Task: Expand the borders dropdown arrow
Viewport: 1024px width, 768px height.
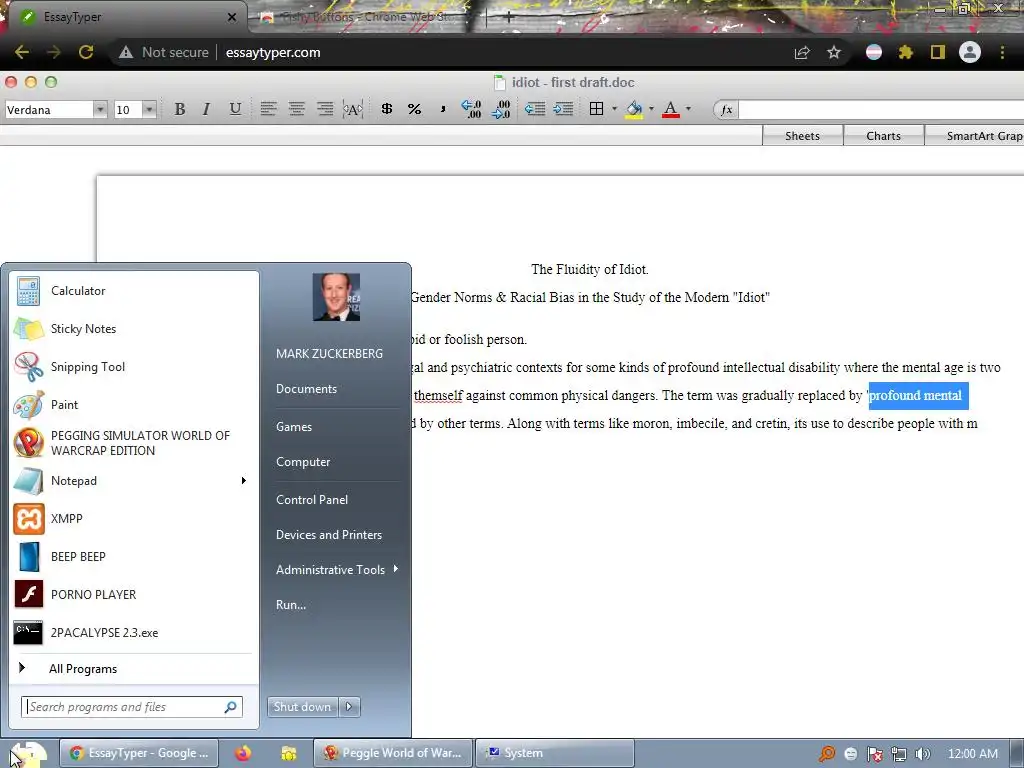Action: tap(615, 109)
